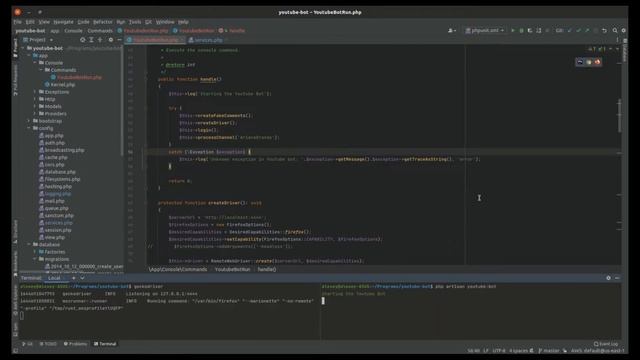Collapse the youtube-bot root folder
Viewport: 640px width, 360px height.
point(23,48)
